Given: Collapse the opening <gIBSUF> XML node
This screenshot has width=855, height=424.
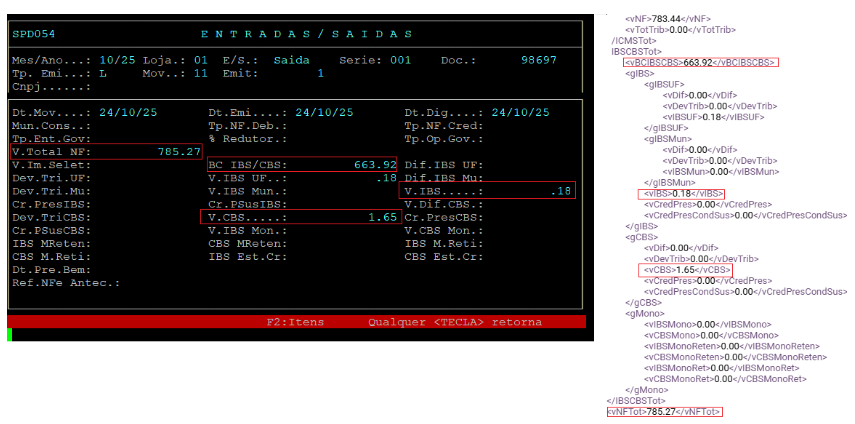Looking at the screenshot, I should point(665,85).
